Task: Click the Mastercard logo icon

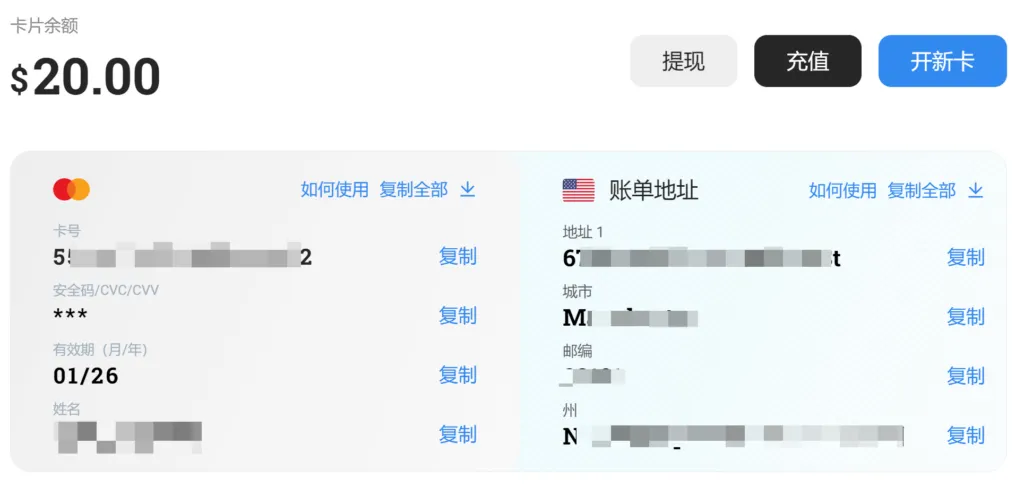Action: click(x=71, y=189)
